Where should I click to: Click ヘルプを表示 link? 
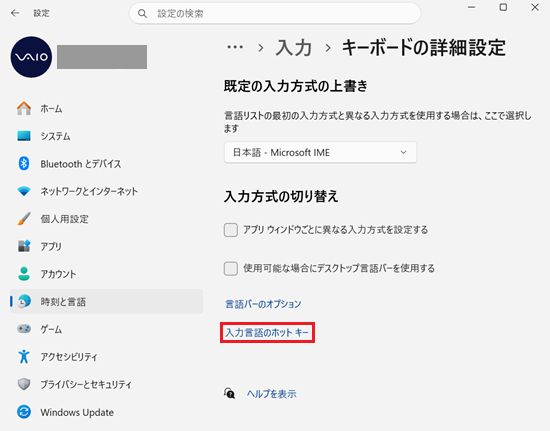(x=271, y=393)
